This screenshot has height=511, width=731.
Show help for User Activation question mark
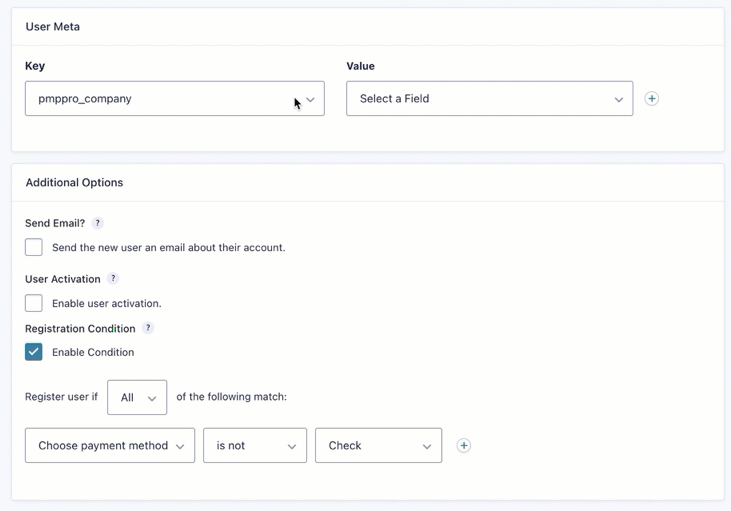[113, 279]
